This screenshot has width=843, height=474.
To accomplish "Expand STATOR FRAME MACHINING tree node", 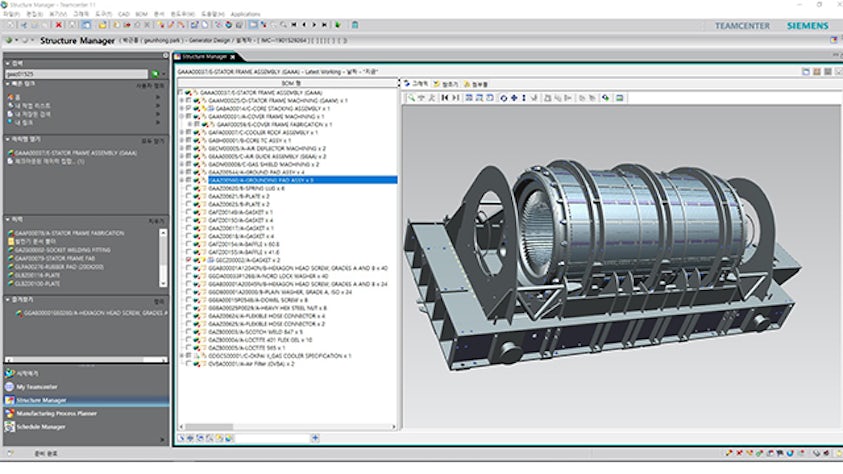I will point(182,100).
